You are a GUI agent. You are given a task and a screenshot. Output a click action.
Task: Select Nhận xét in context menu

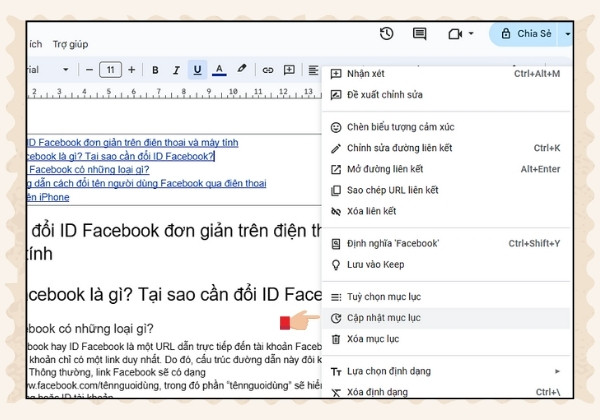click(x=445, y=73)
